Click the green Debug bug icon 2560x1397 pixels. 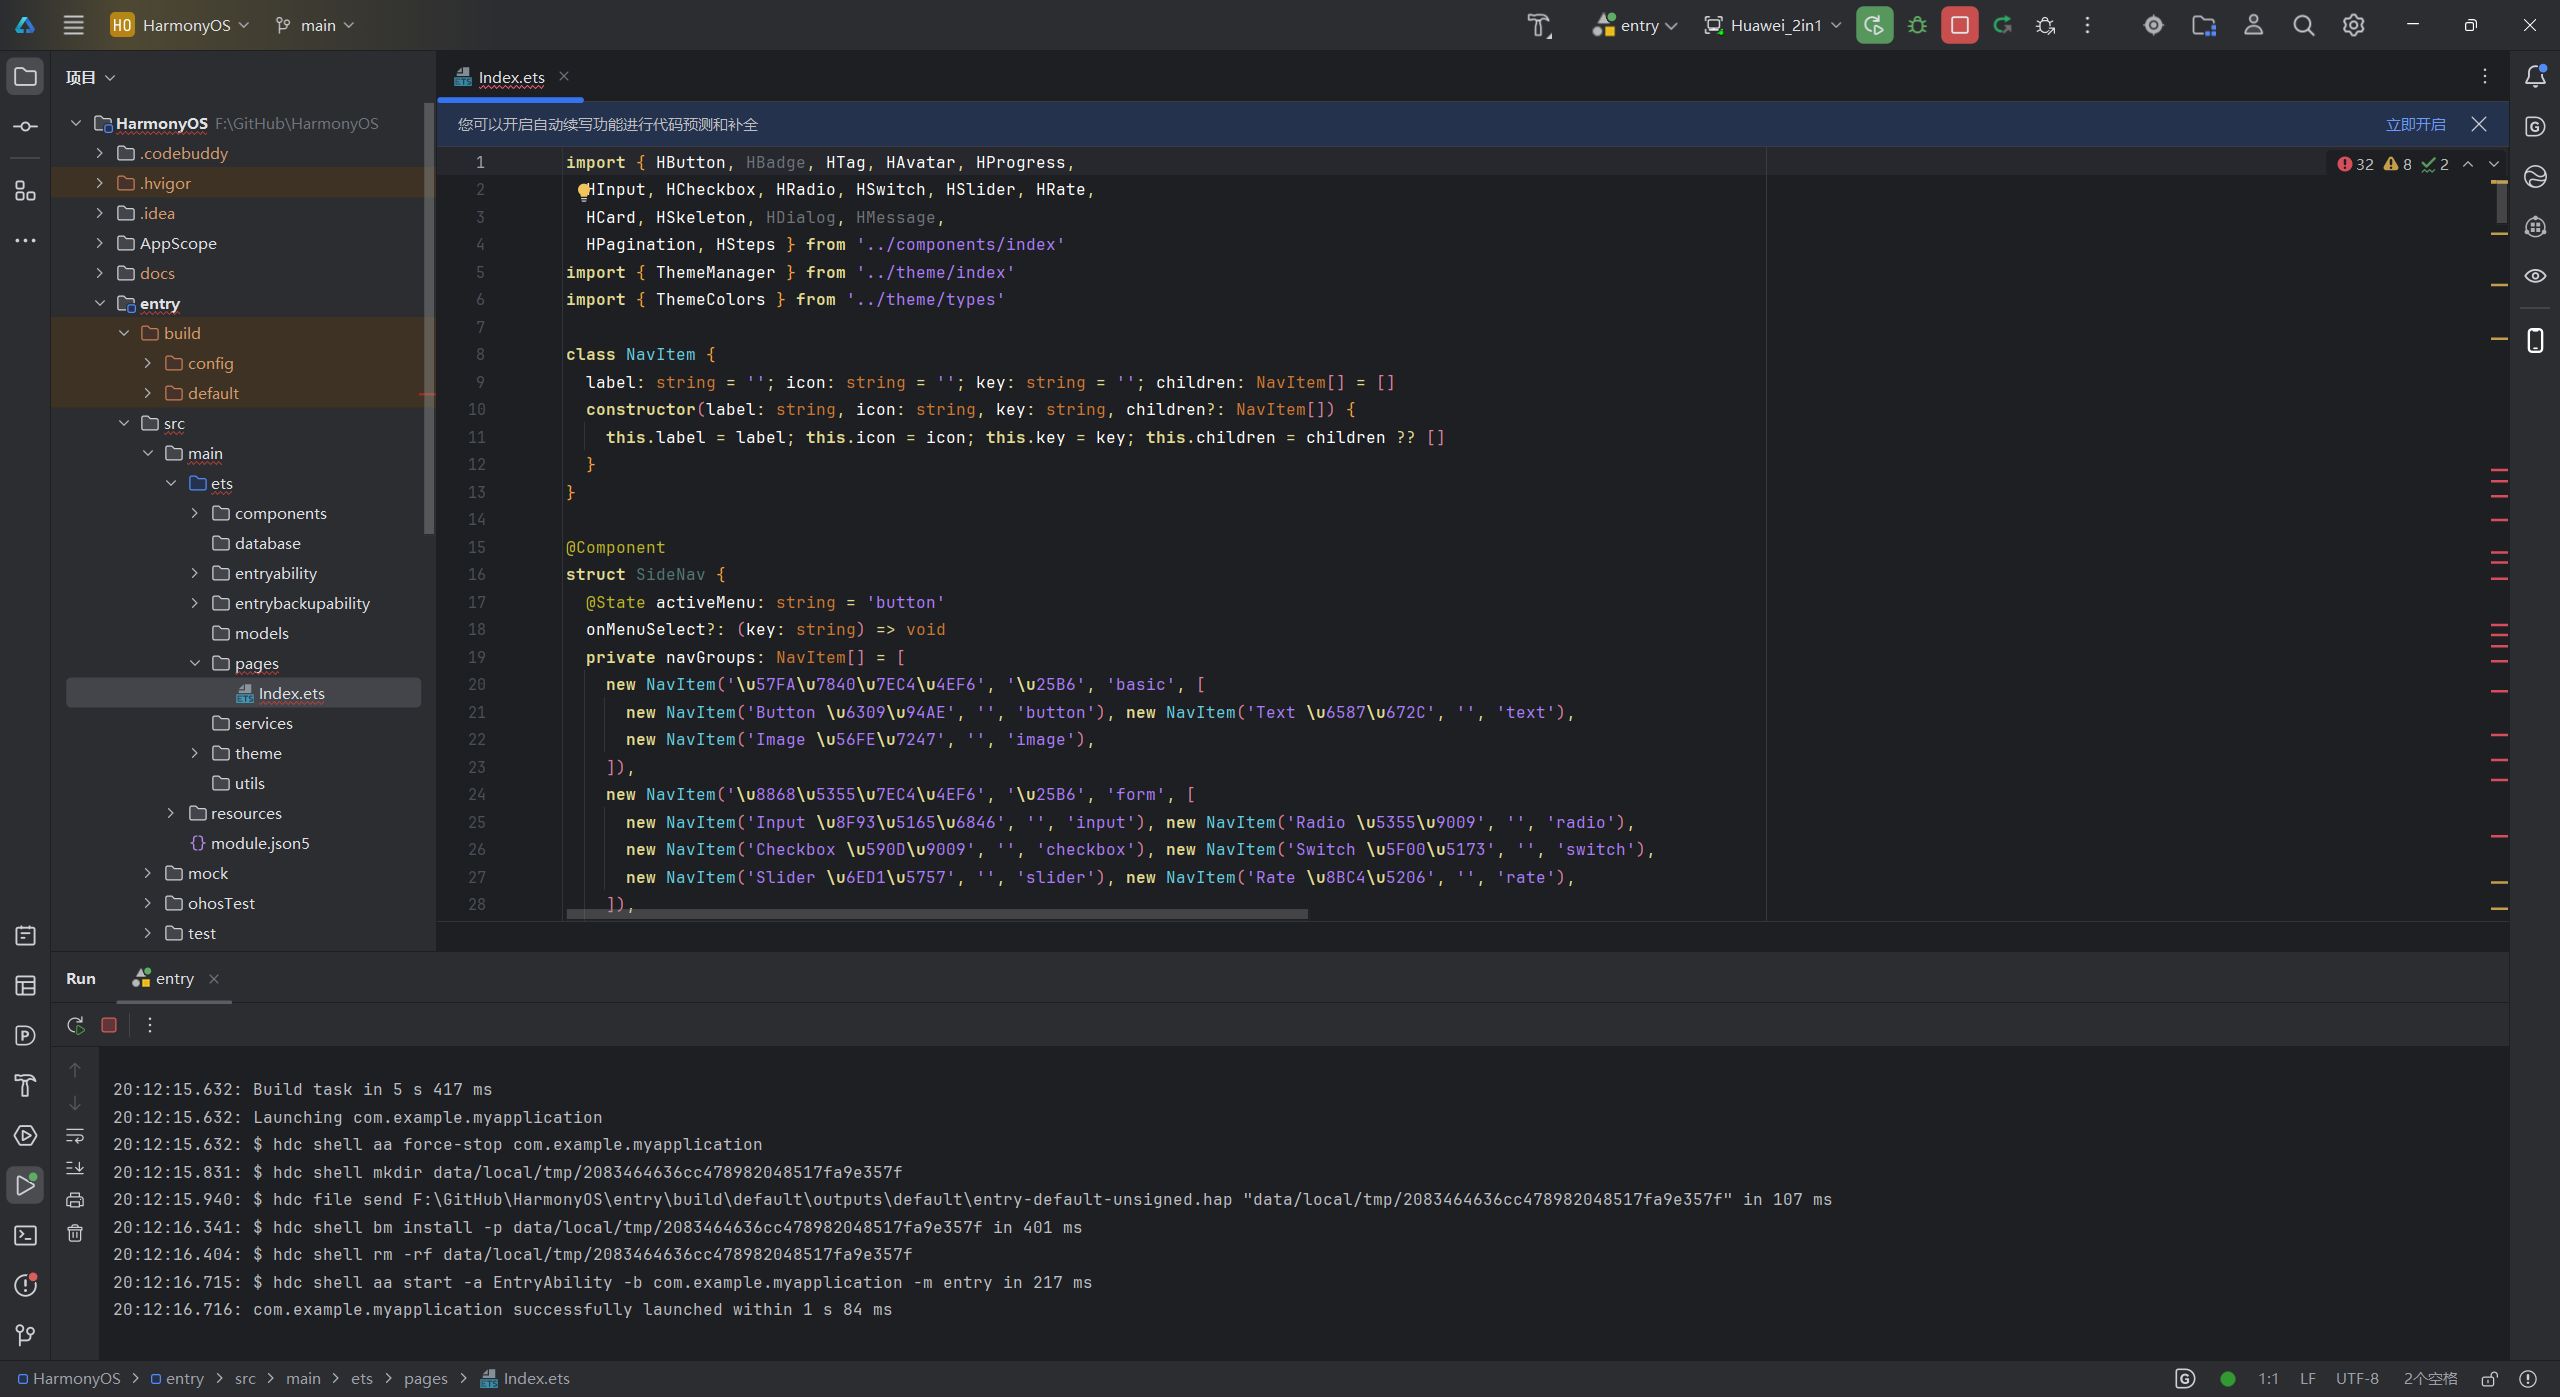point(1917,26)
